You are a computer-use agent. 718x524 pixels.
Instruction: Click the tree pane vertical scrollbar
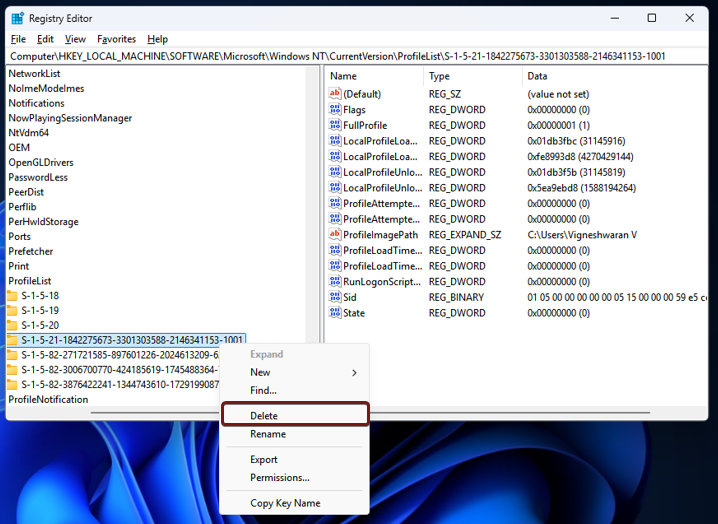pyautogui.click(x=313, y=204)
